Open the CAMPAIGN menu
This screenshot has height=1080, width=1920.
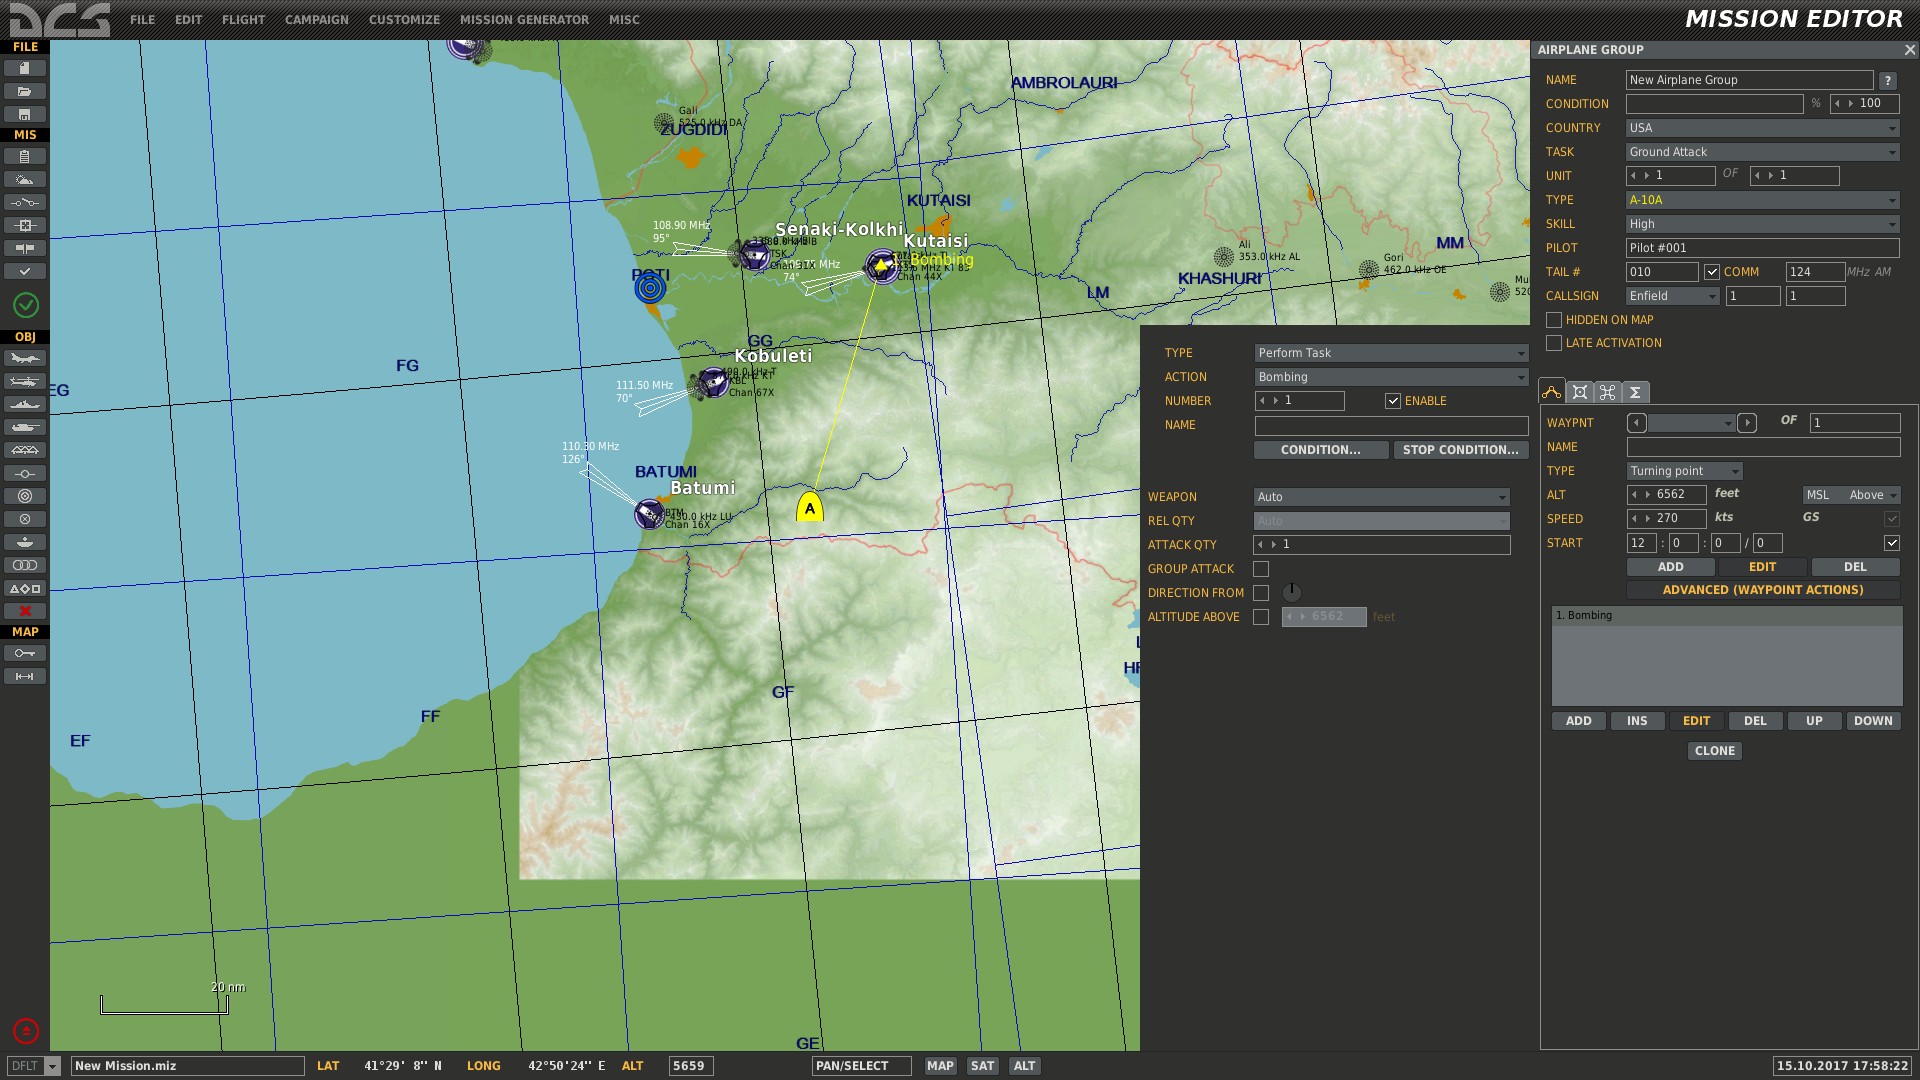point(316,20)
